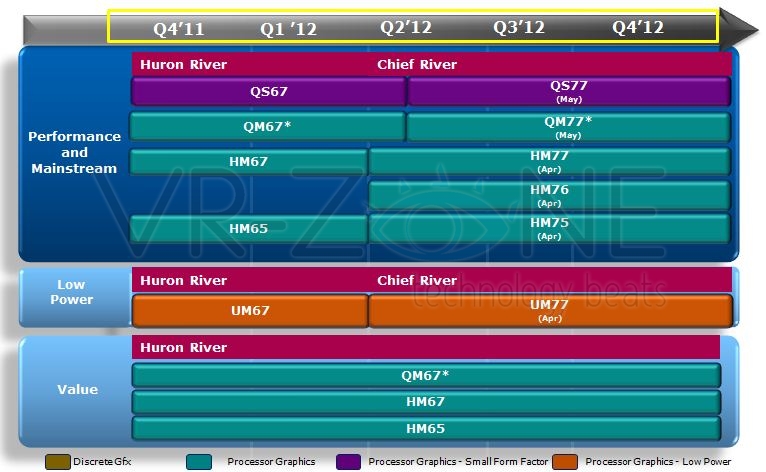Click the UM77 (Apr) bar

coord(551,310)
